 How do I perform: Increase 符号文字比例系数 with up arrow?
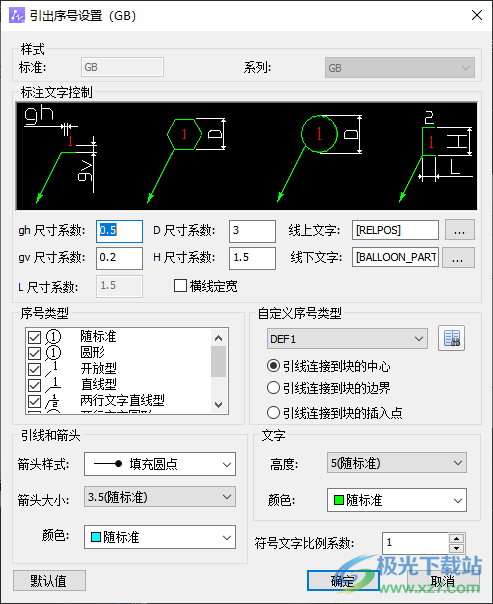click(x=457, y=539)
